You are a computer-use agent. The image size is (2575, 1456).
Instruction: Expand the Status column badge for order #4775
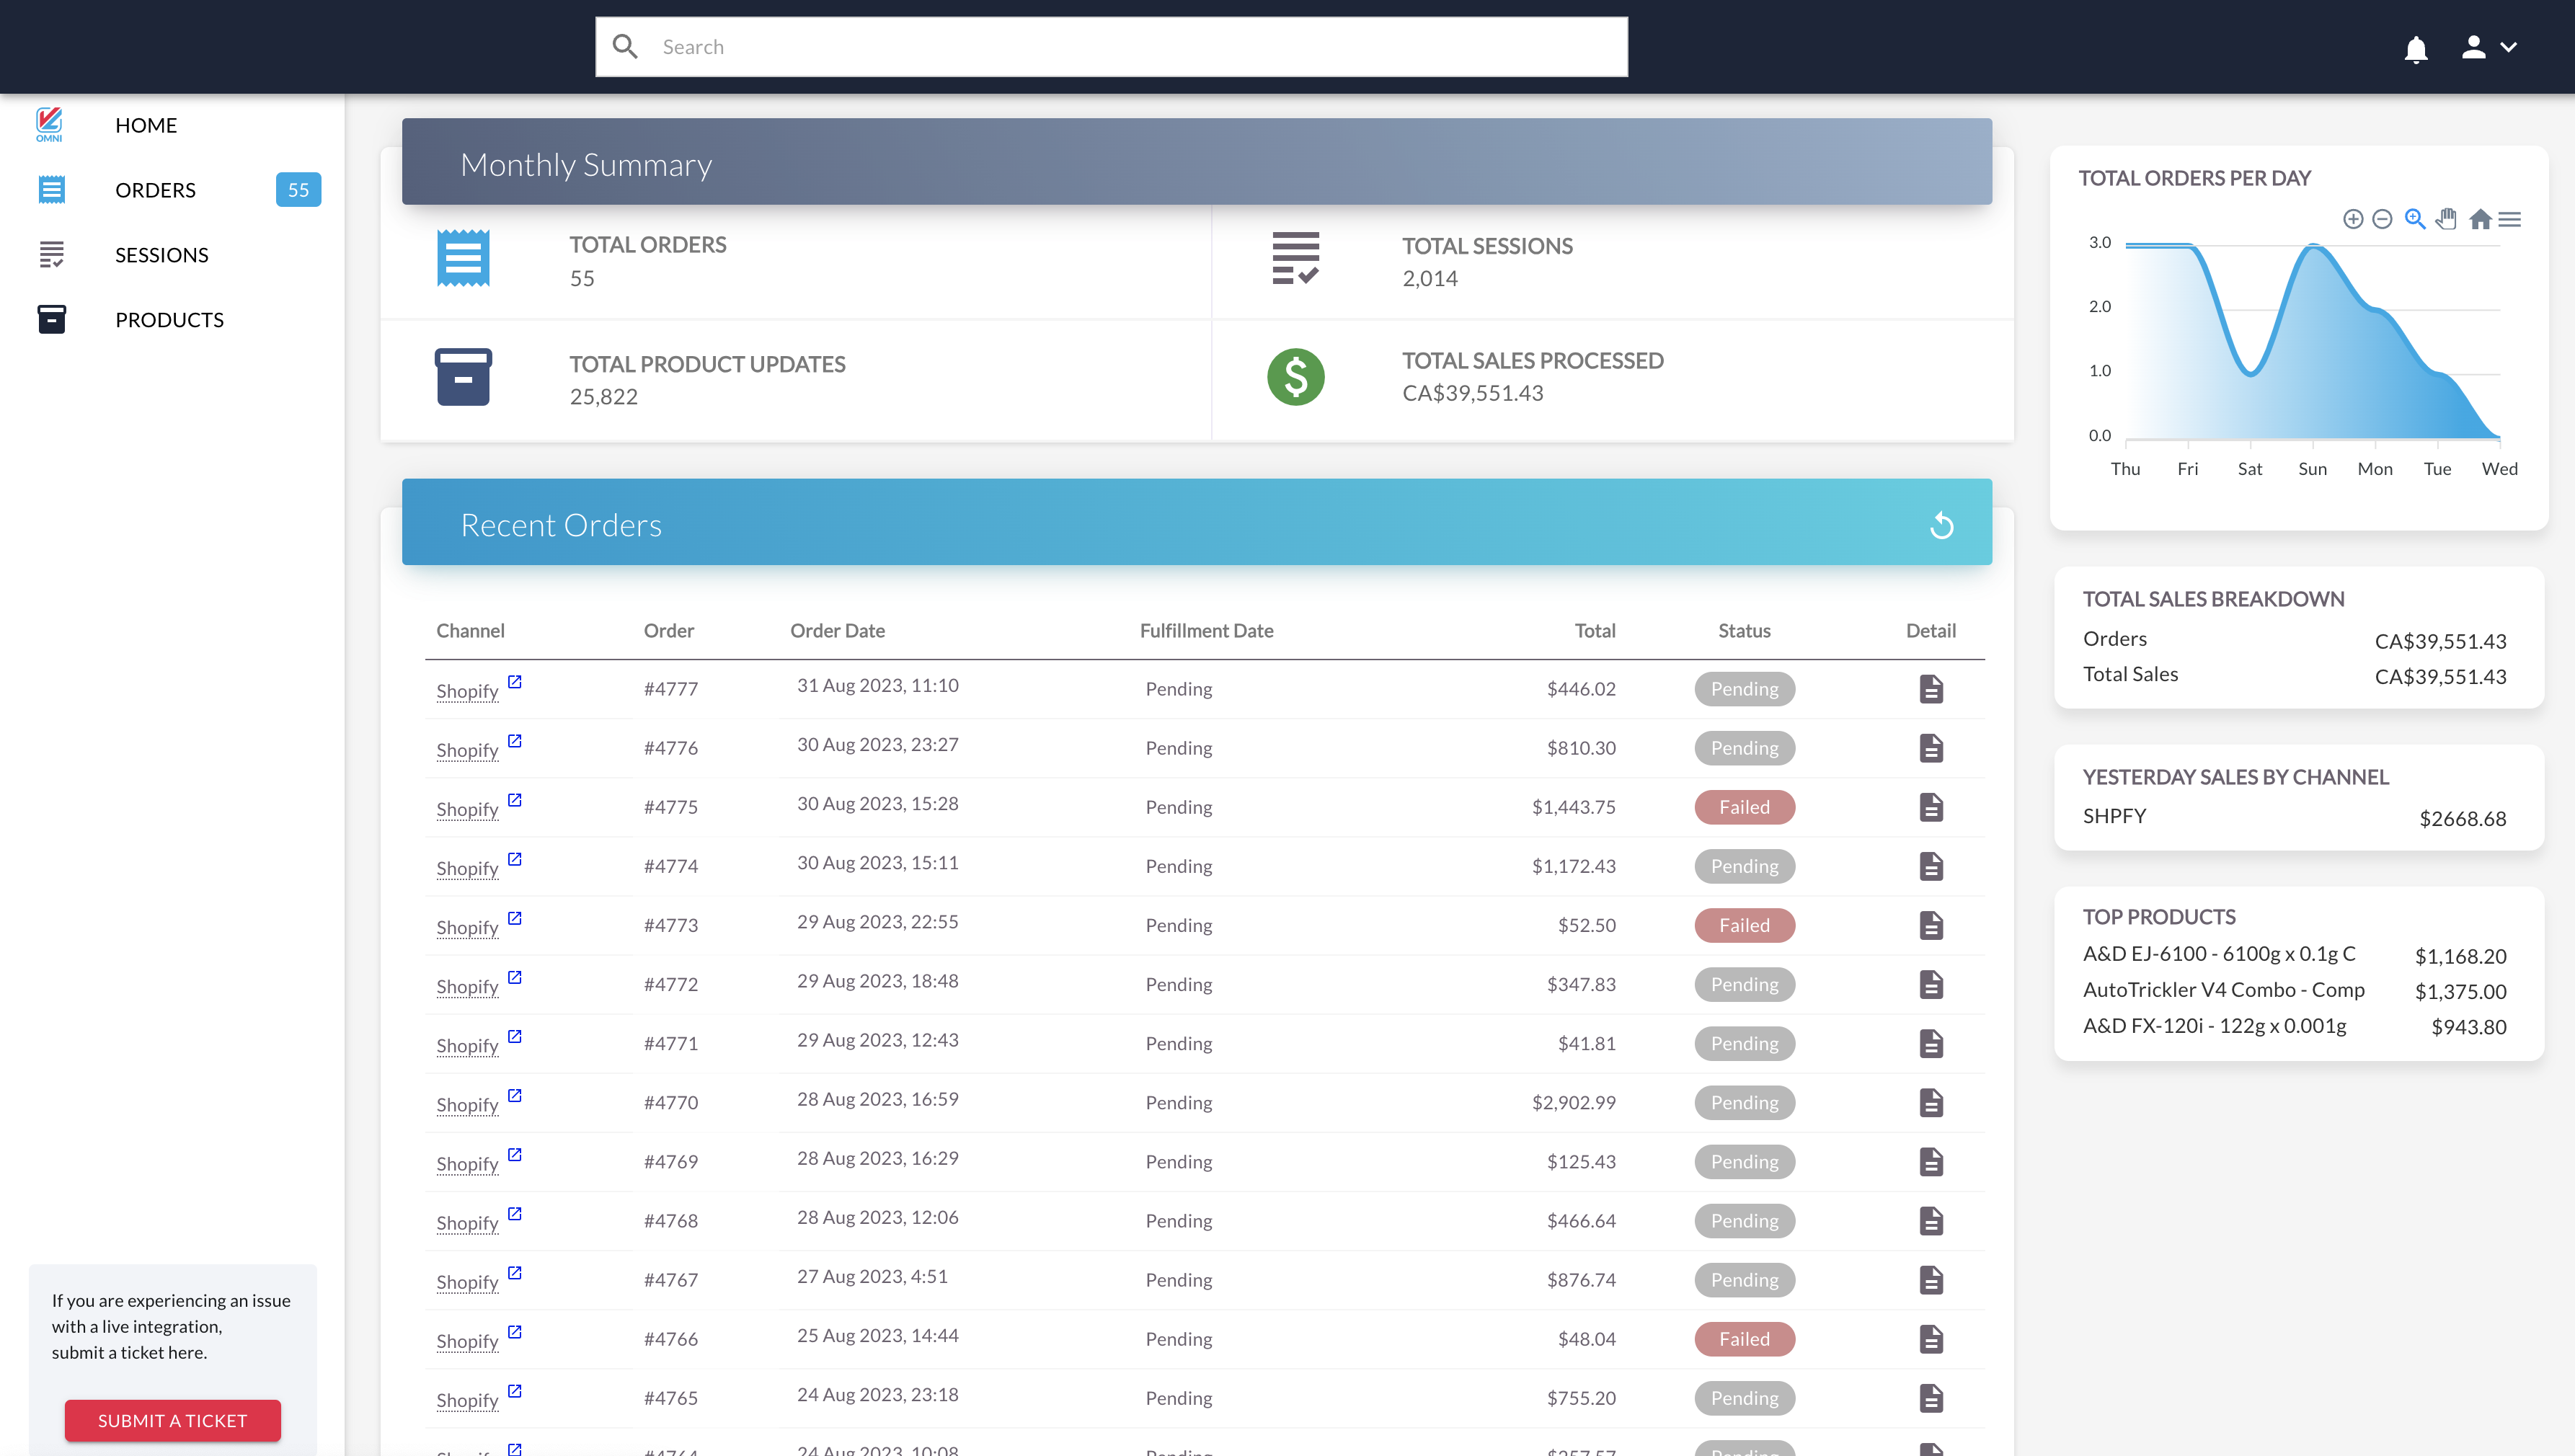1744,807
